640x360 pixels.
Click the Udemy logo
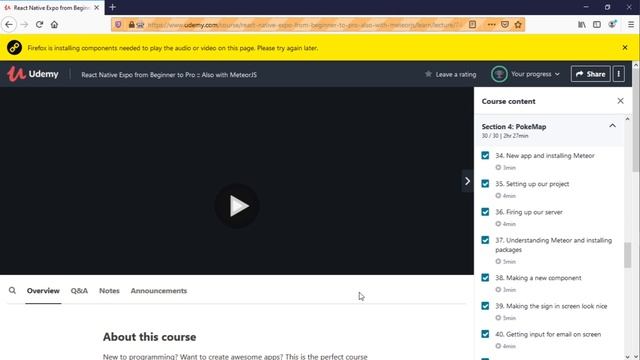(x=33, y=74)
